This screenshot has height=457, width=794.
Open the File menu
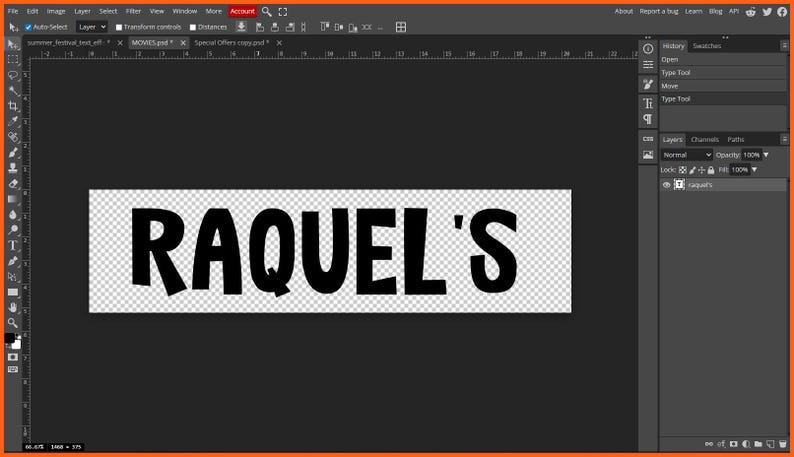point(13,11)
